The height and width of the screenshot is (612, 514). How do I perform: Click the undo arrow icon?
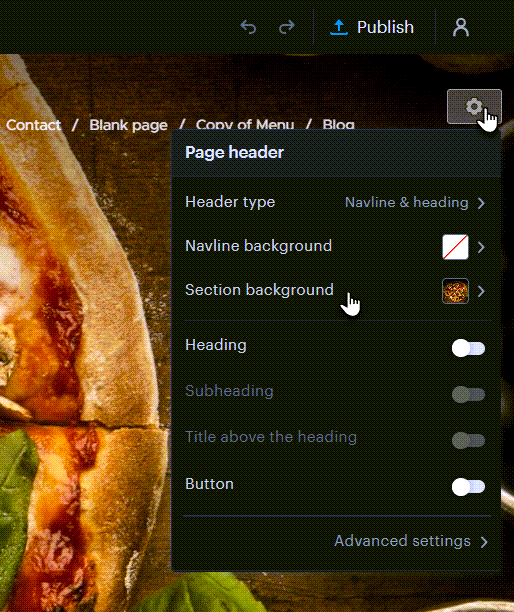[x=248, y=27]
